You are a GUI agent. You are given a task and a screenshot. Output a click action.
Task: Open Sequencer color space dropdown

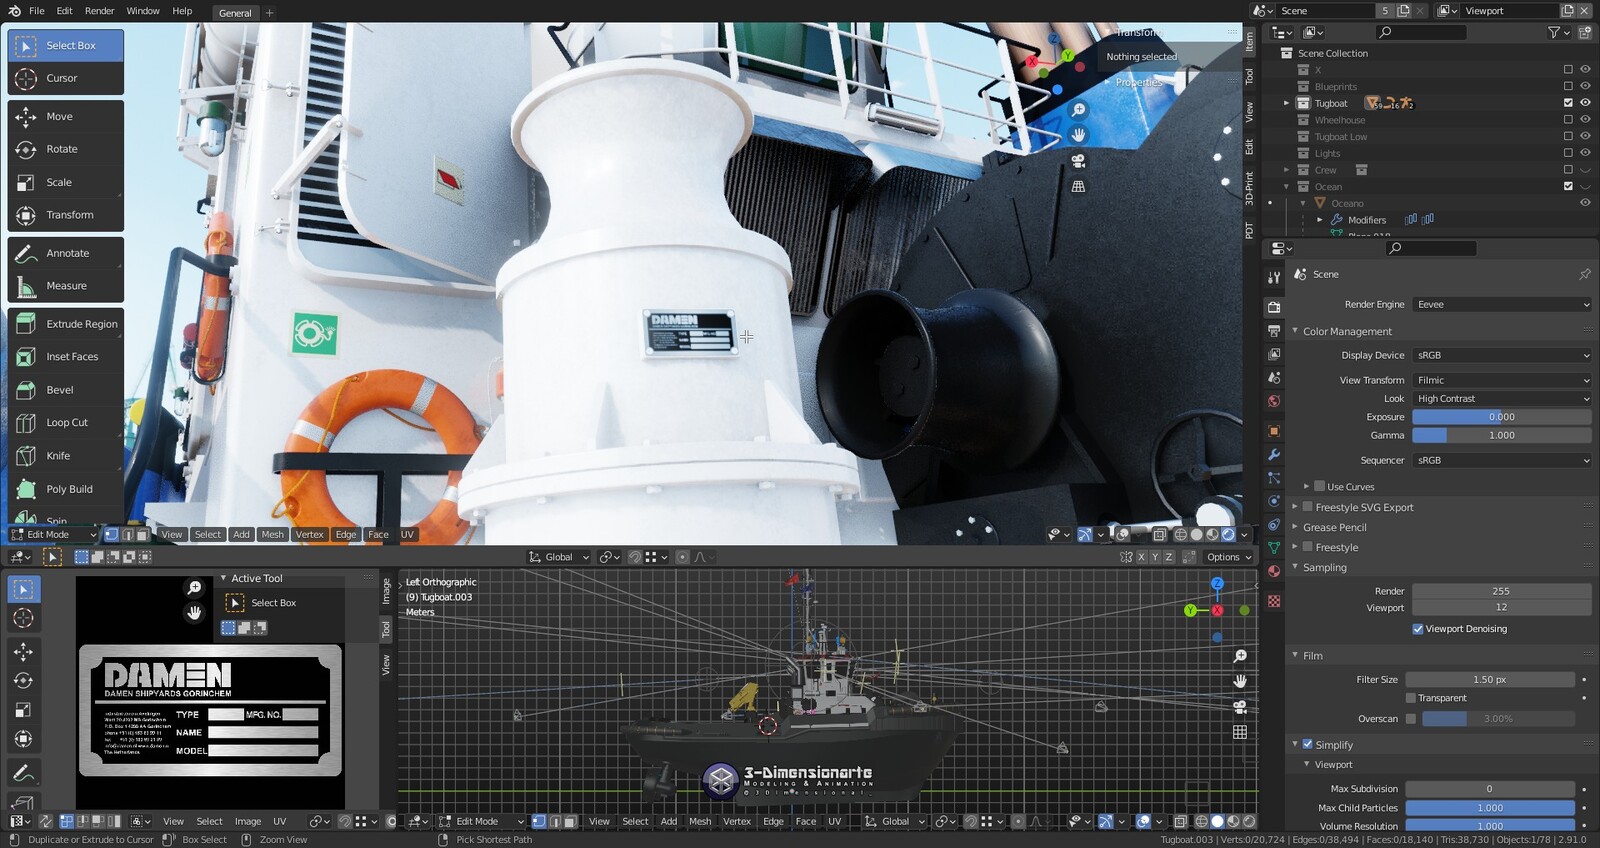(1501, 460)
